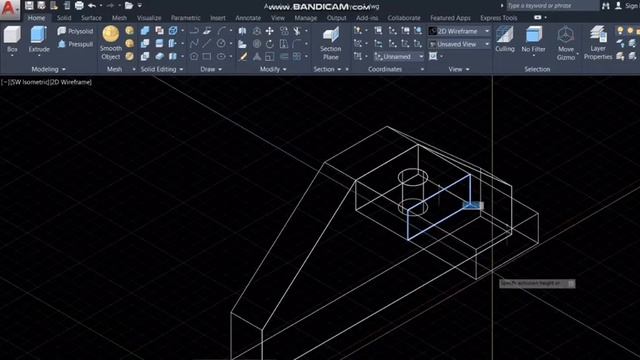Click the Solid Subtract icon
Viewport: 640px width, 360px height.
pos(145,43)
